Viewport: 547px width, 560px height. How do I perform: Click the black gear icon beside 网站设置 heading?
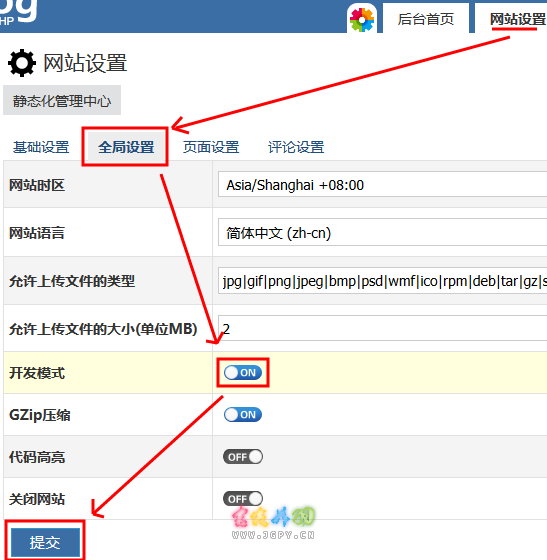[22, 63]
